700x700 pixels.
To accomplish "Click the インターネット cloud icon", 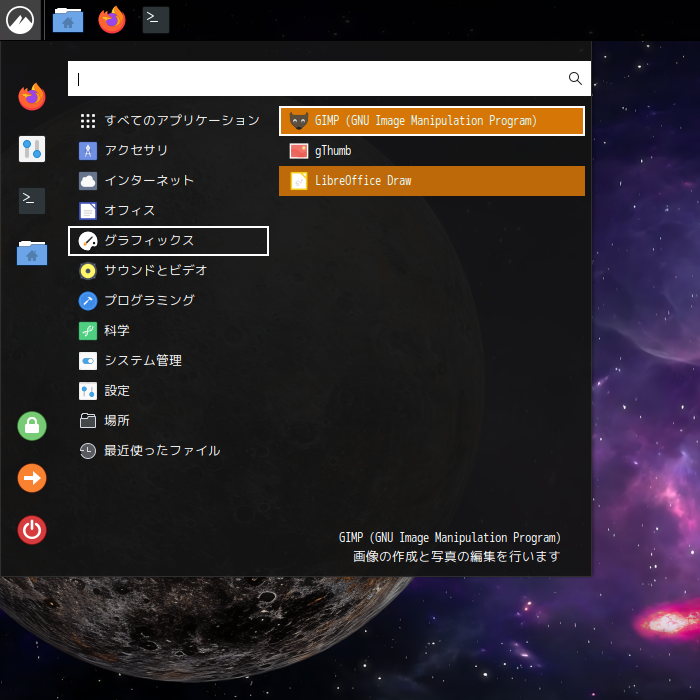I will [88, 181].
